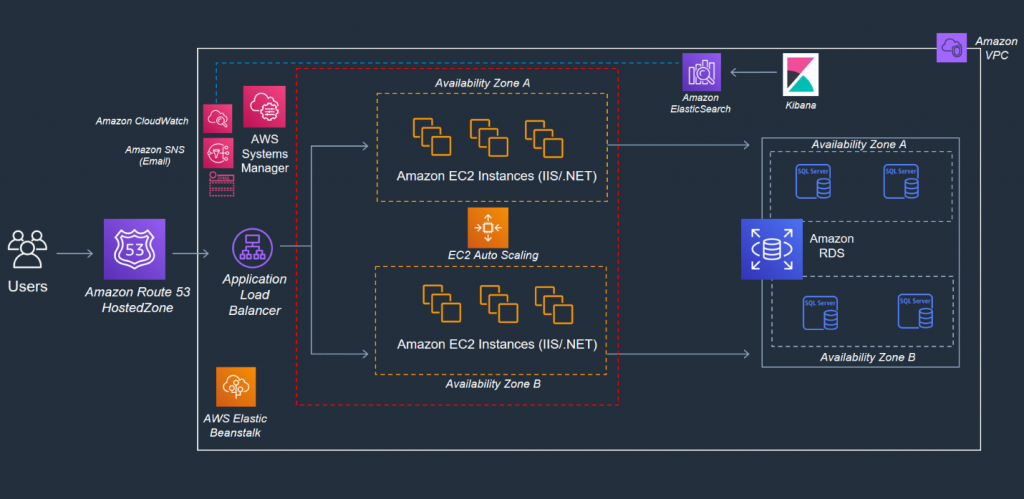
Task: Click the Kibana logo
Action: click(801, 74)
